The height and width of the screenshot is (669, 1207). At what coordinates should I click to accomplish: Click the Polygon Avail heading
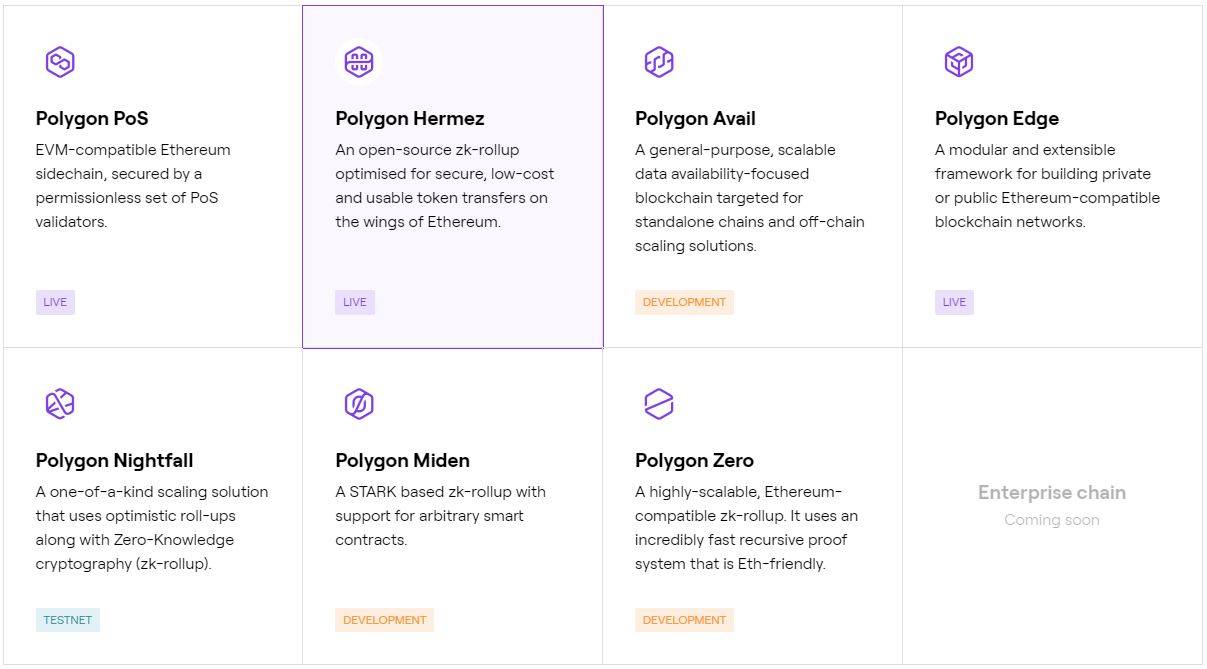[695, 118]
